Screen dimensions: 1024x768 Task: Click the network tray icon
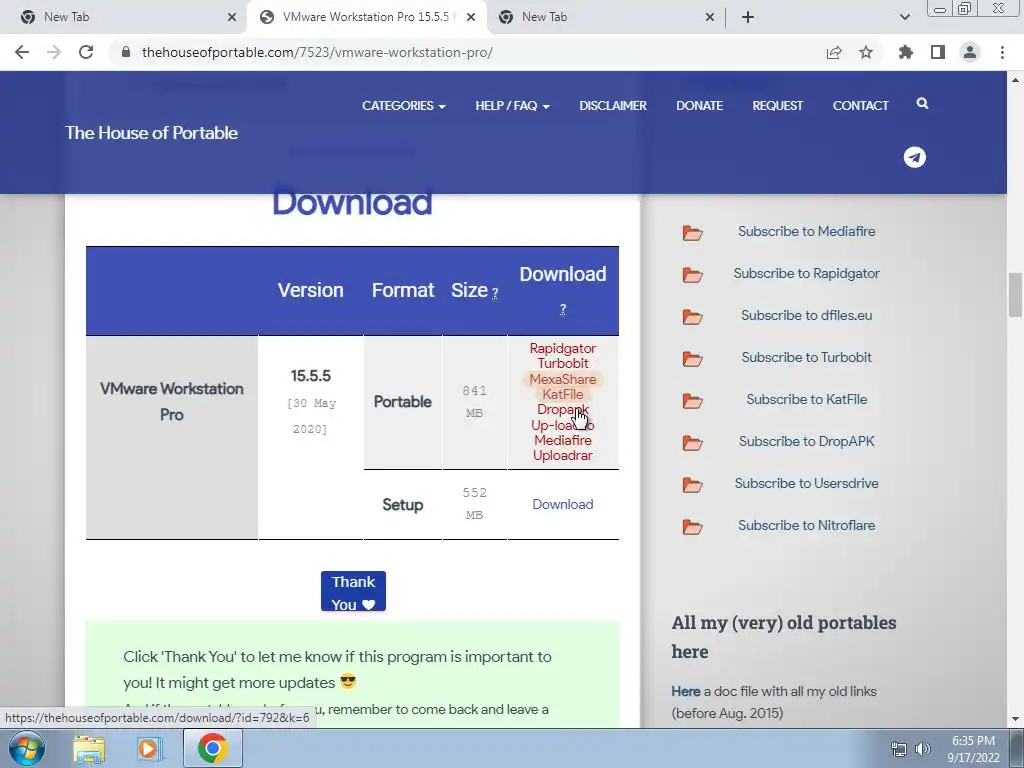pos(899,748)
